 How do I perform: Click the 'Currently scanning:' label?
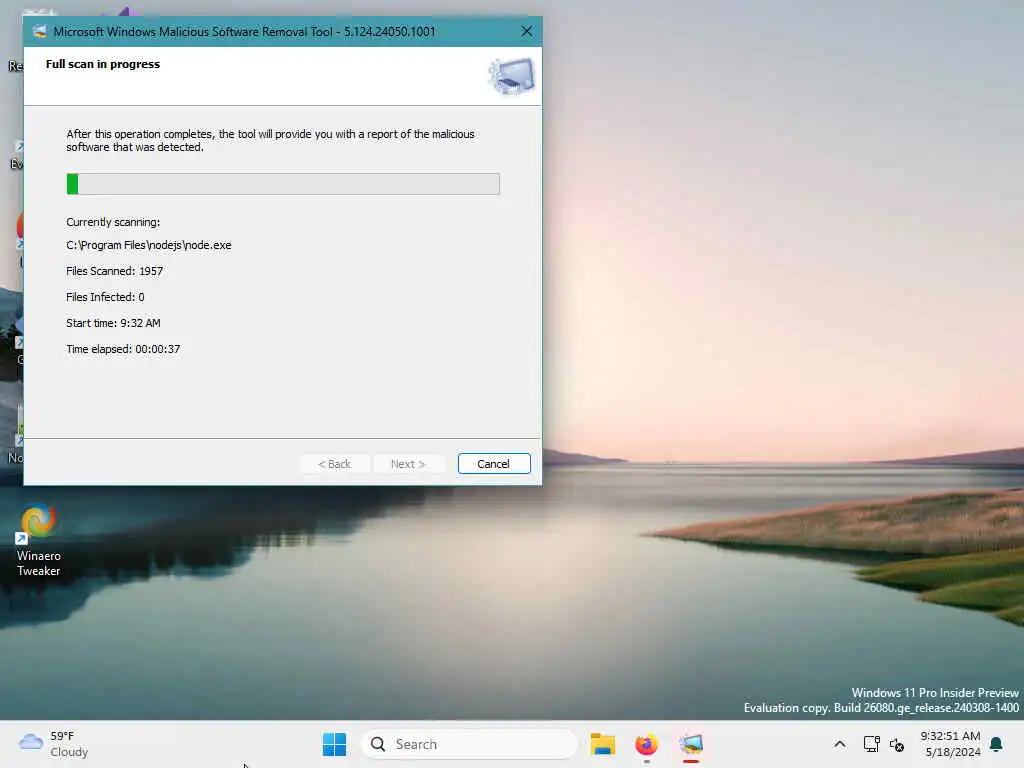click(x=113, y=222)
